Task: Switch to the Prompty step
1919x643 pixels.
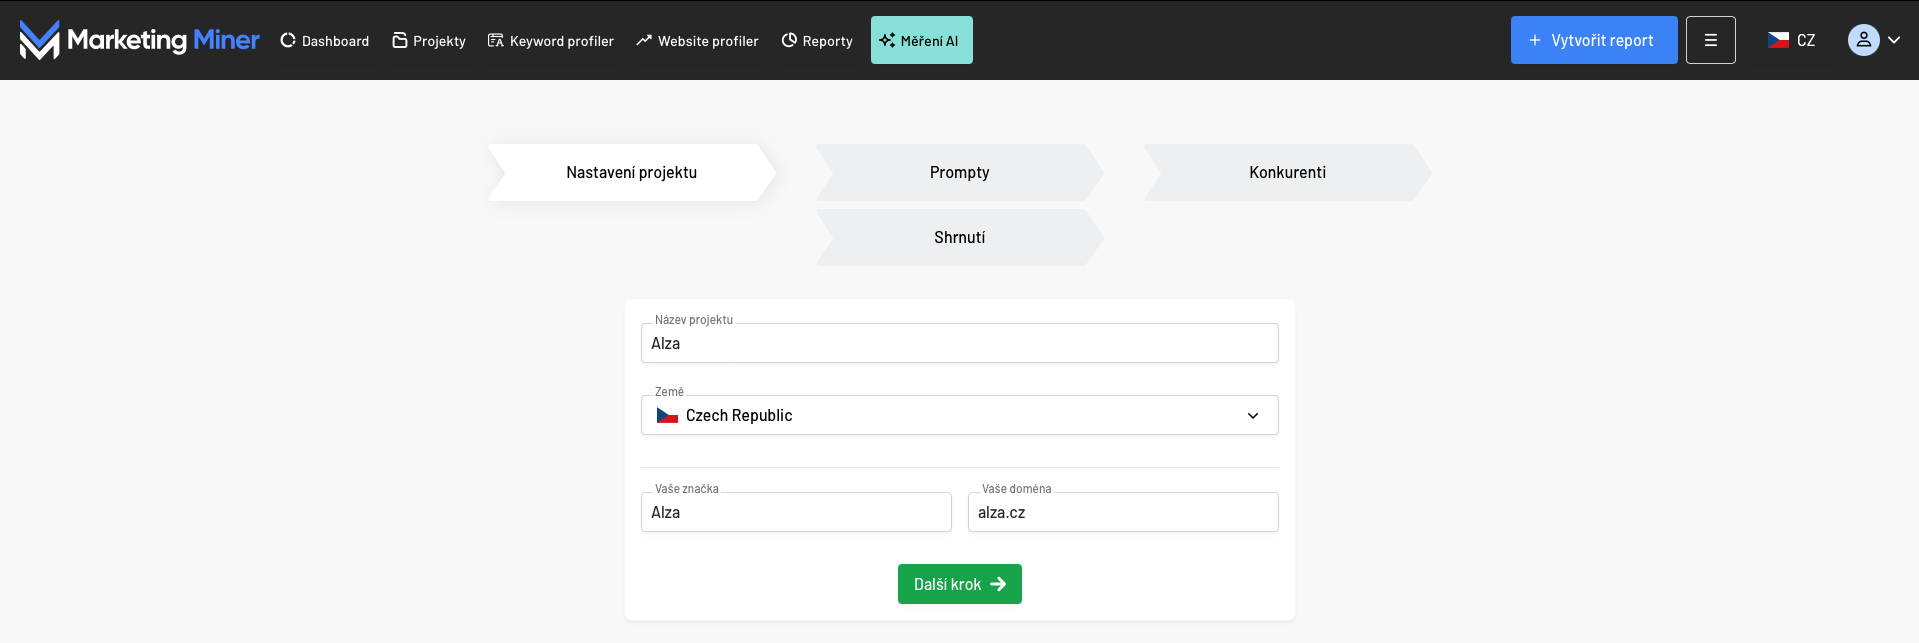Action: 959,172
